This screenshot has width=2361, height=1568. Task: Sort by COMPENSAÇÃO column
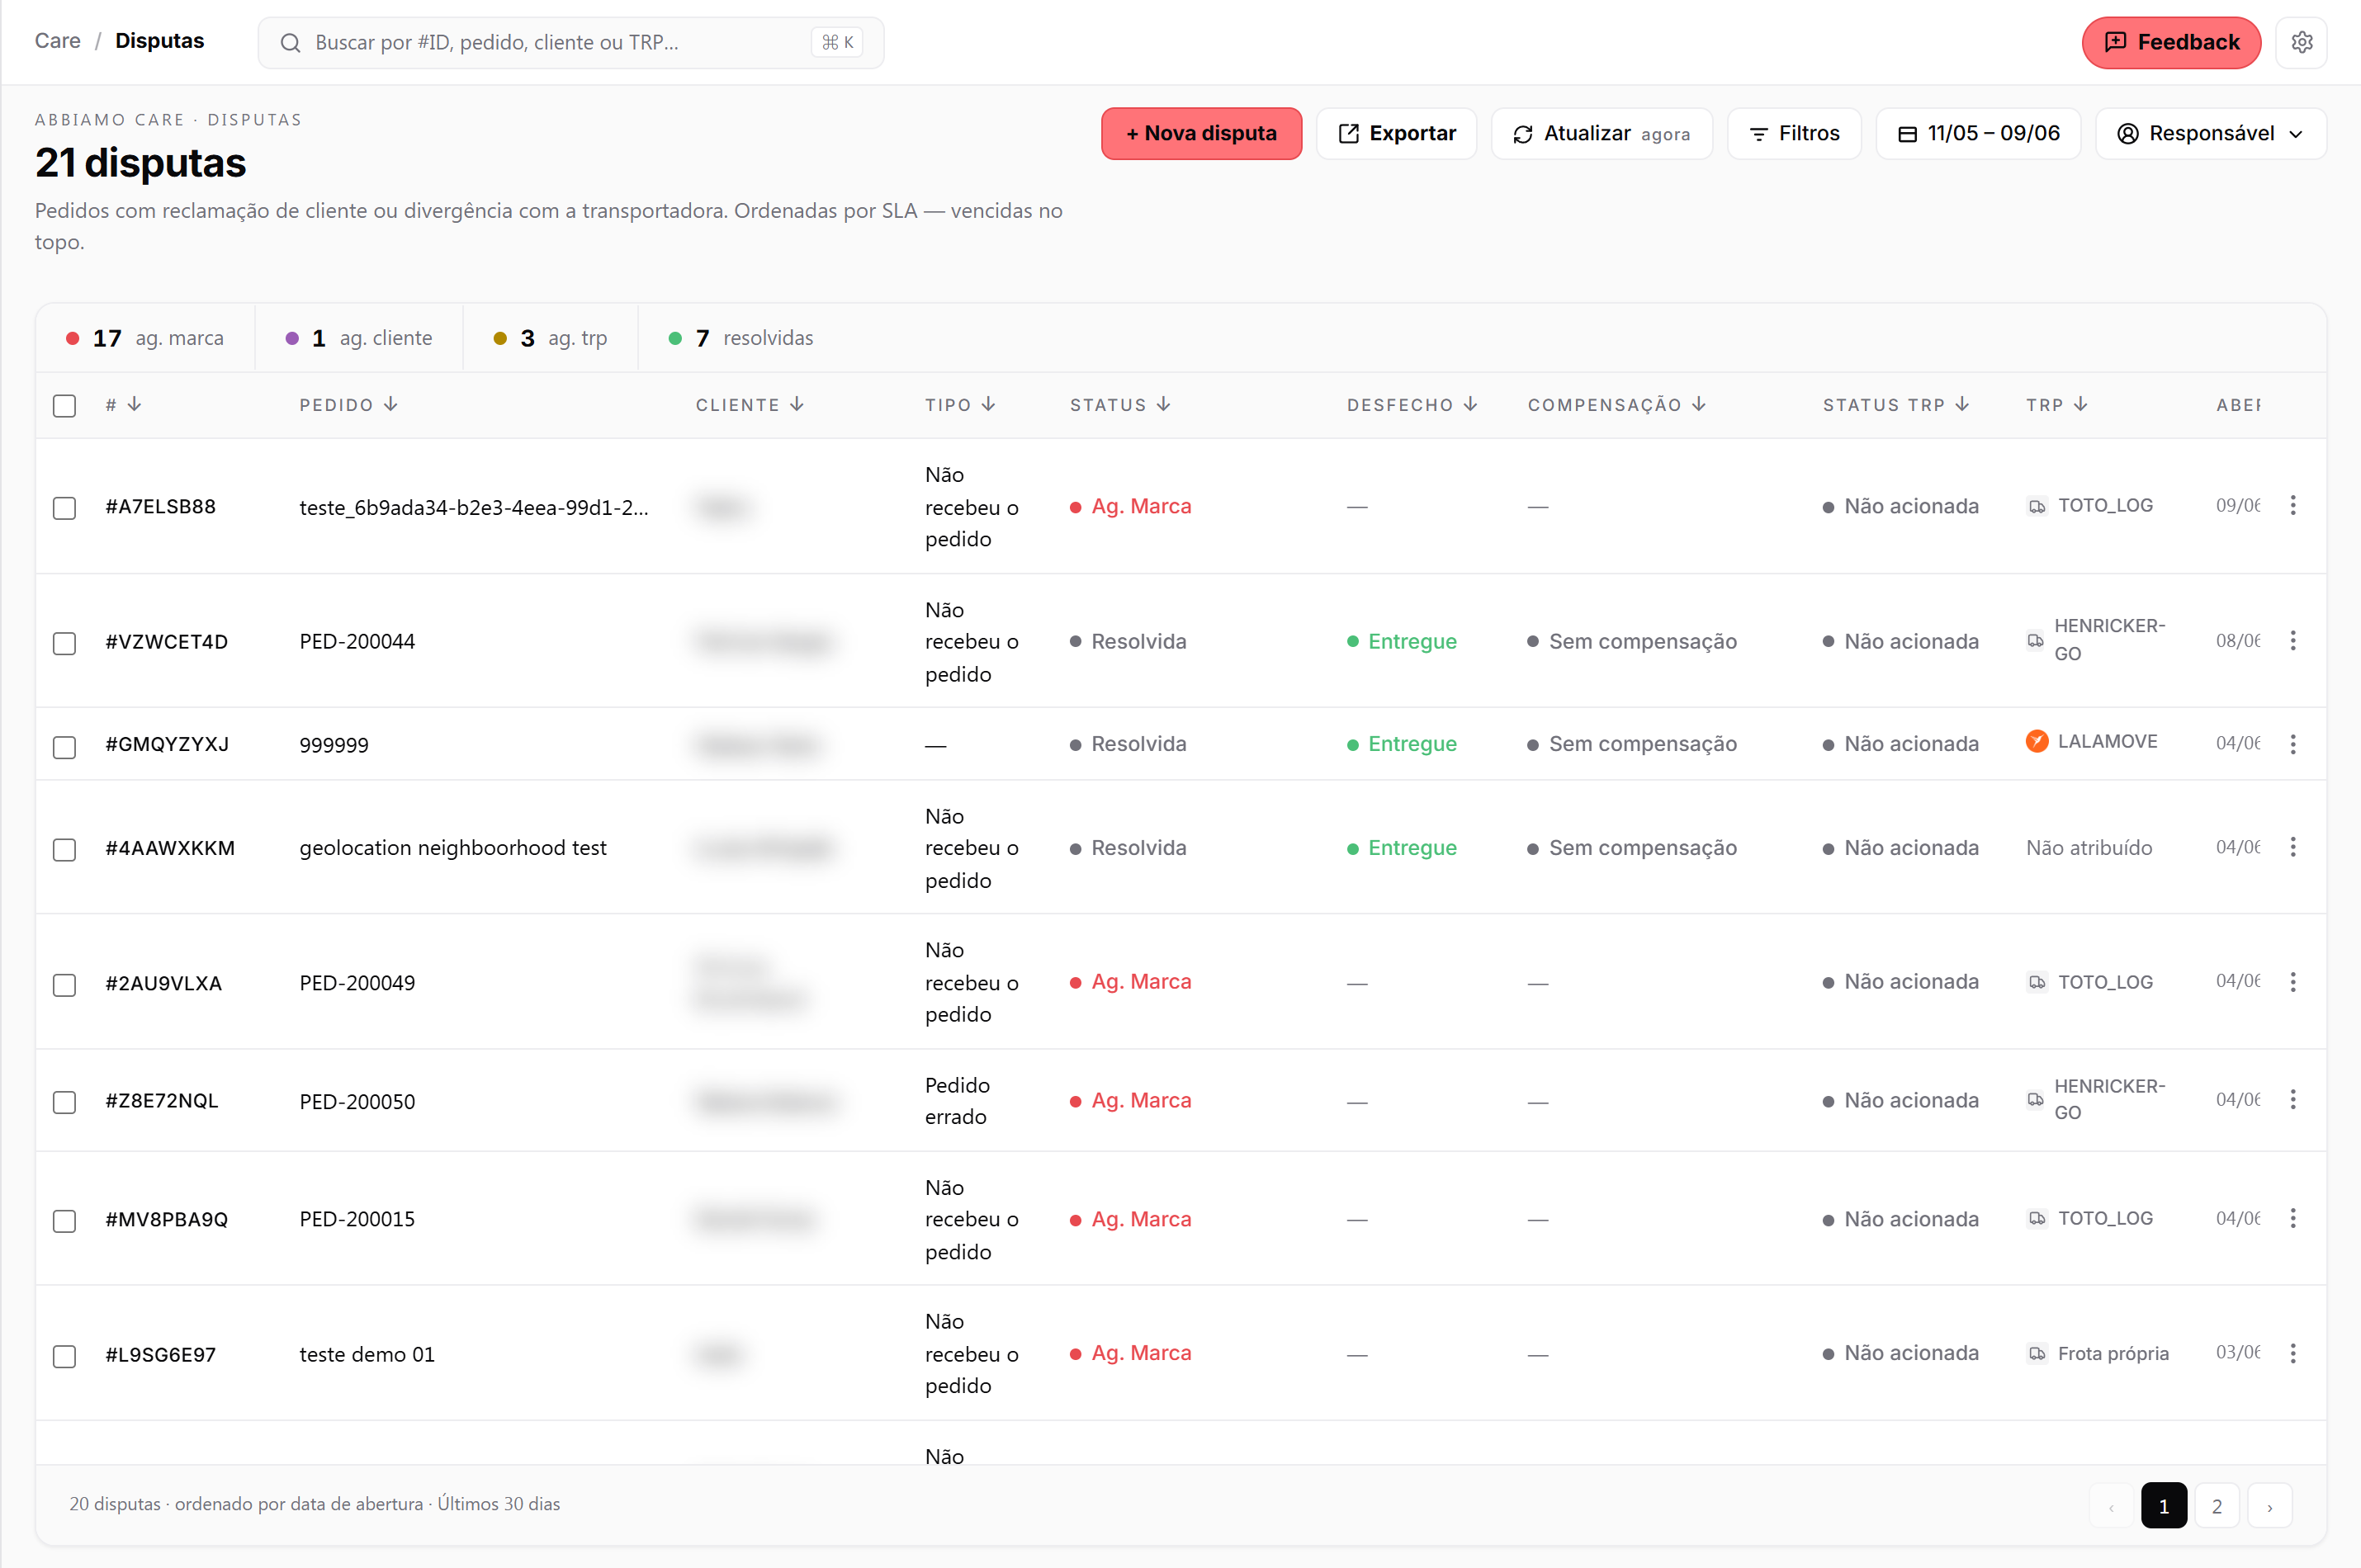[x=1617, y=404]
